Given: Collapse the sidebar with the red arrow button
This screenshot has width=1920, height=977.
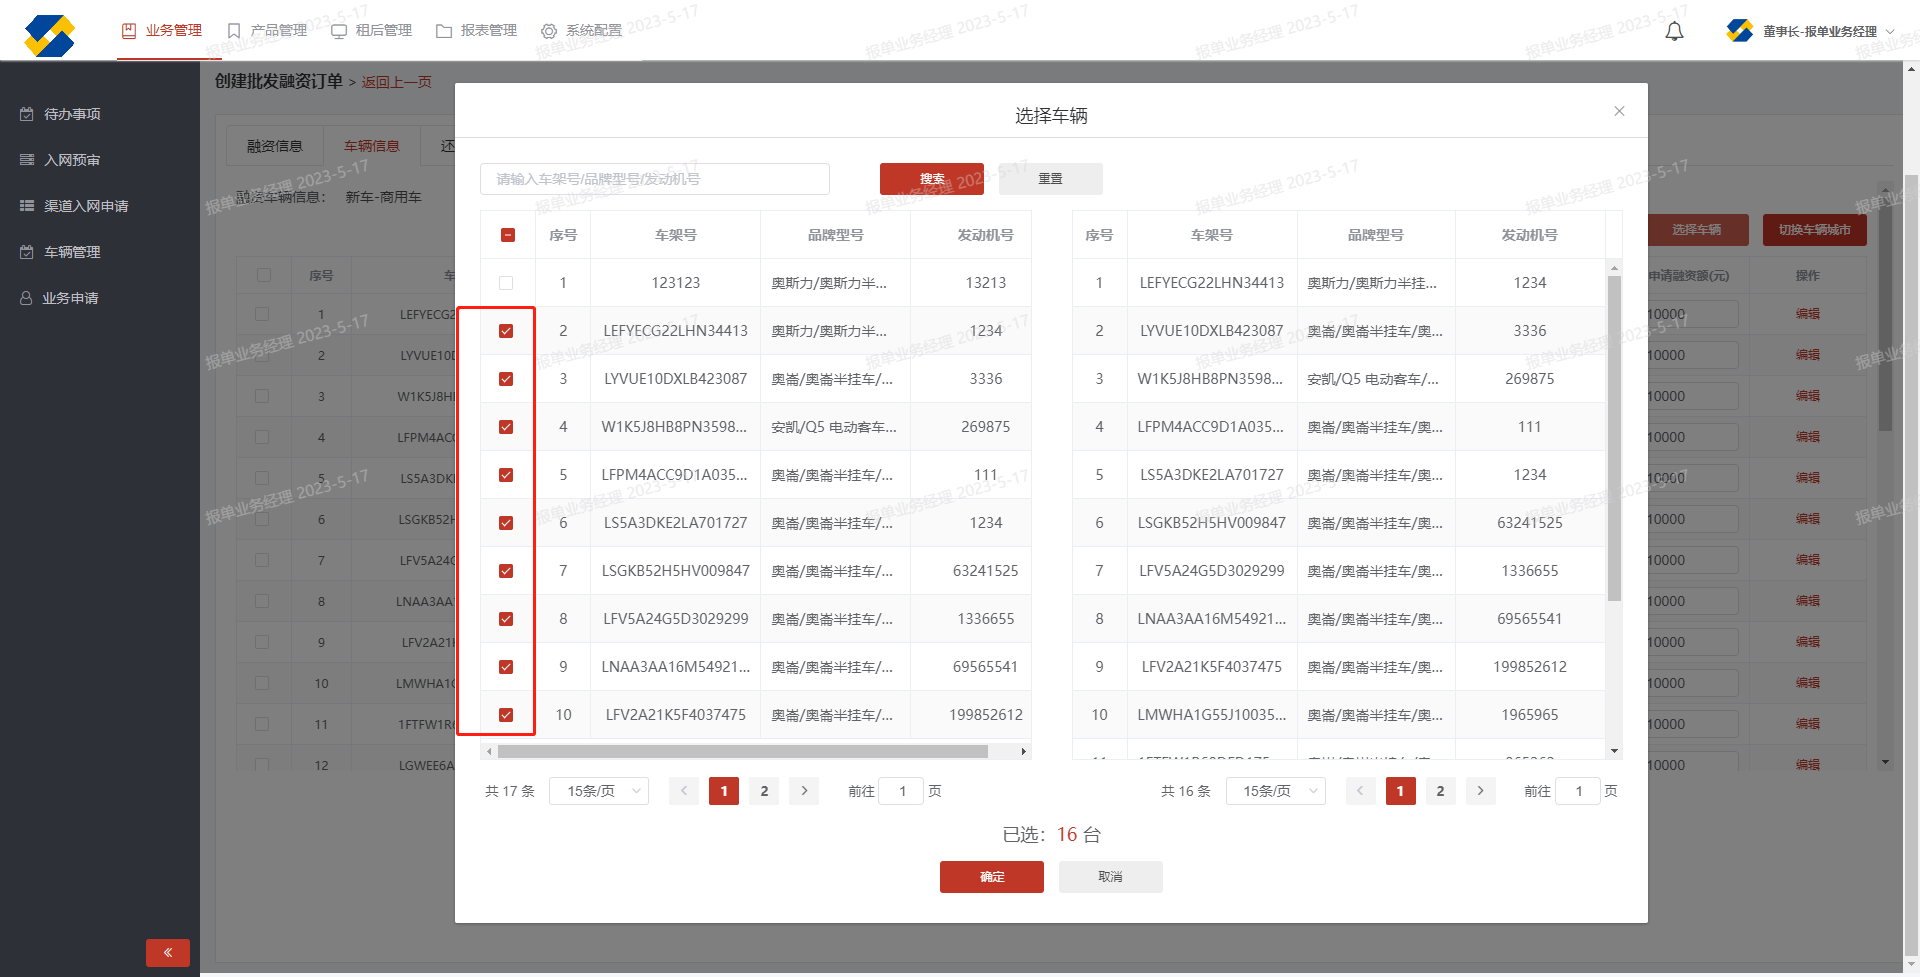Looking at the screenshot, I should tap(168, 952).
